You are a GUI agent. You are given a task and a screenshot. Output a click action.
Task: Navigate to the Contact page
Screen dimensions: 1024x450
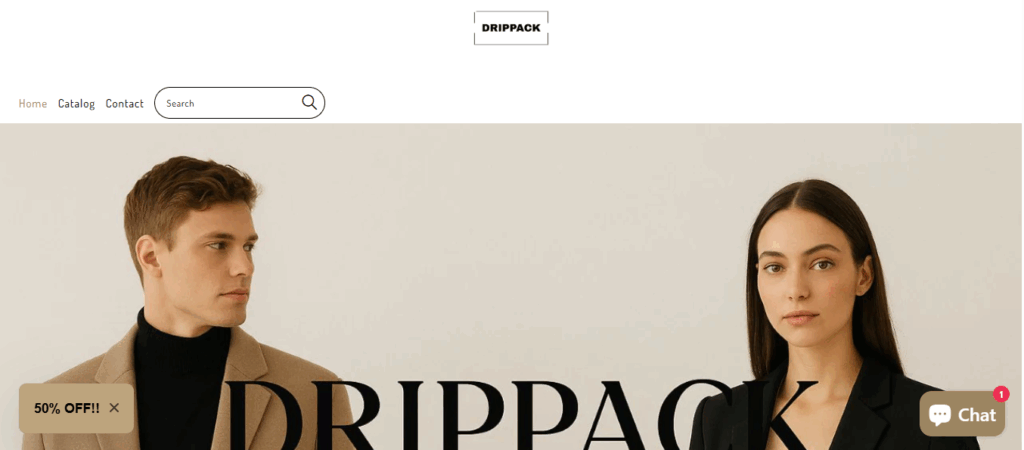(x=124, y=103)
